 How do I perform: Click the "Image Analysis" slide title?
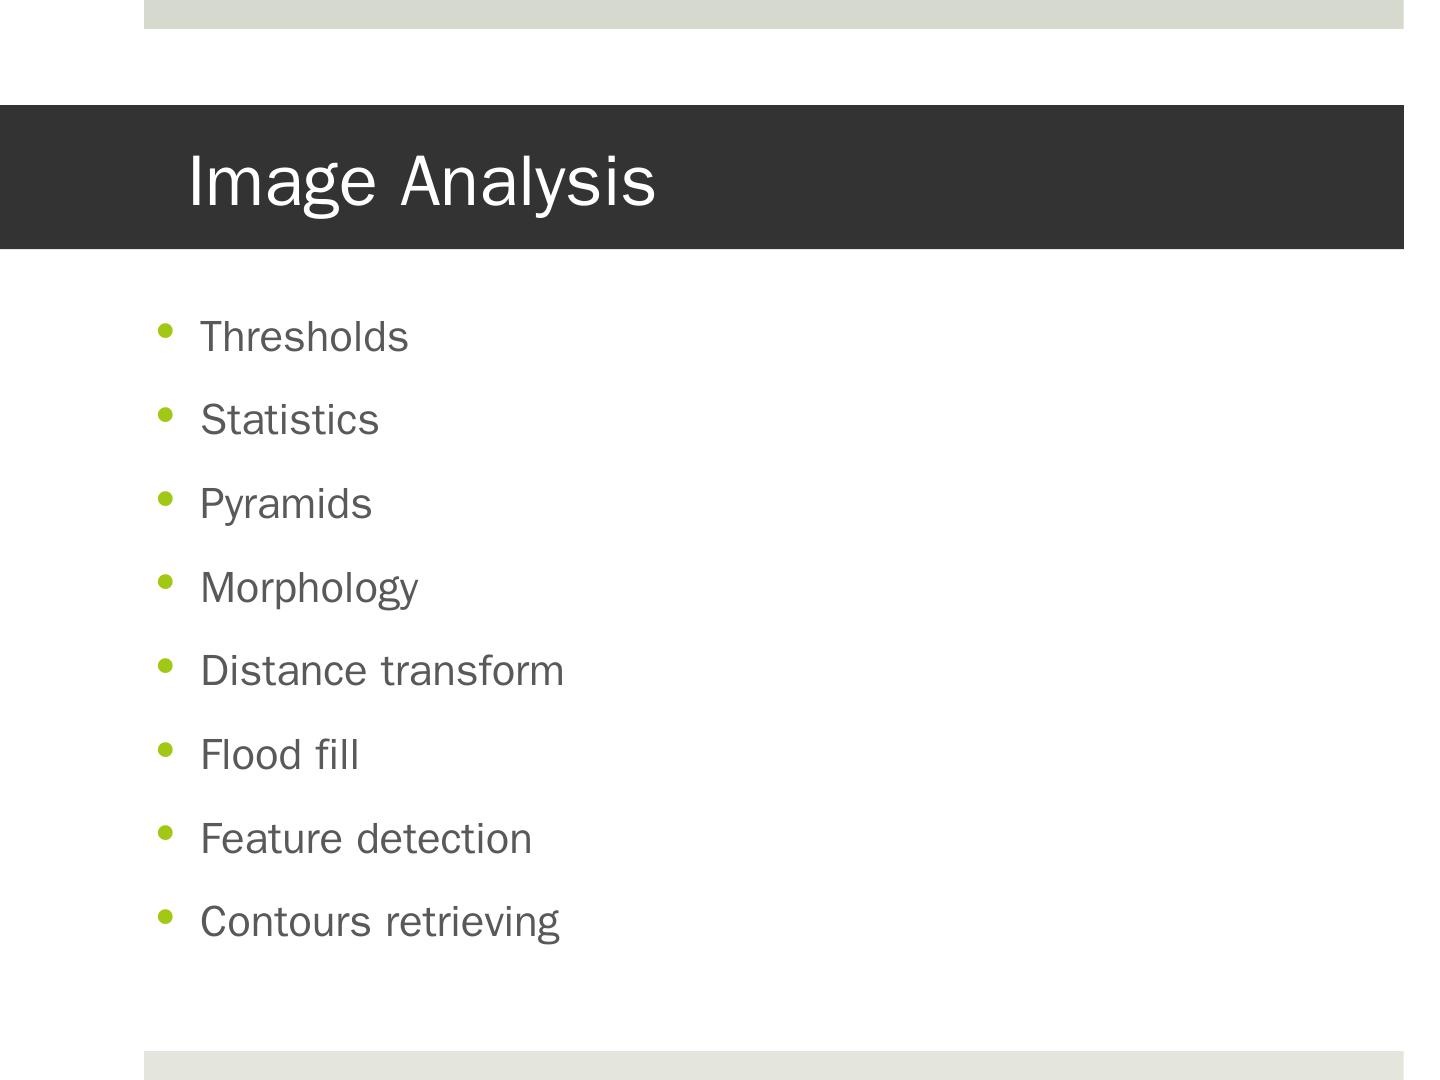pos(421,181)
